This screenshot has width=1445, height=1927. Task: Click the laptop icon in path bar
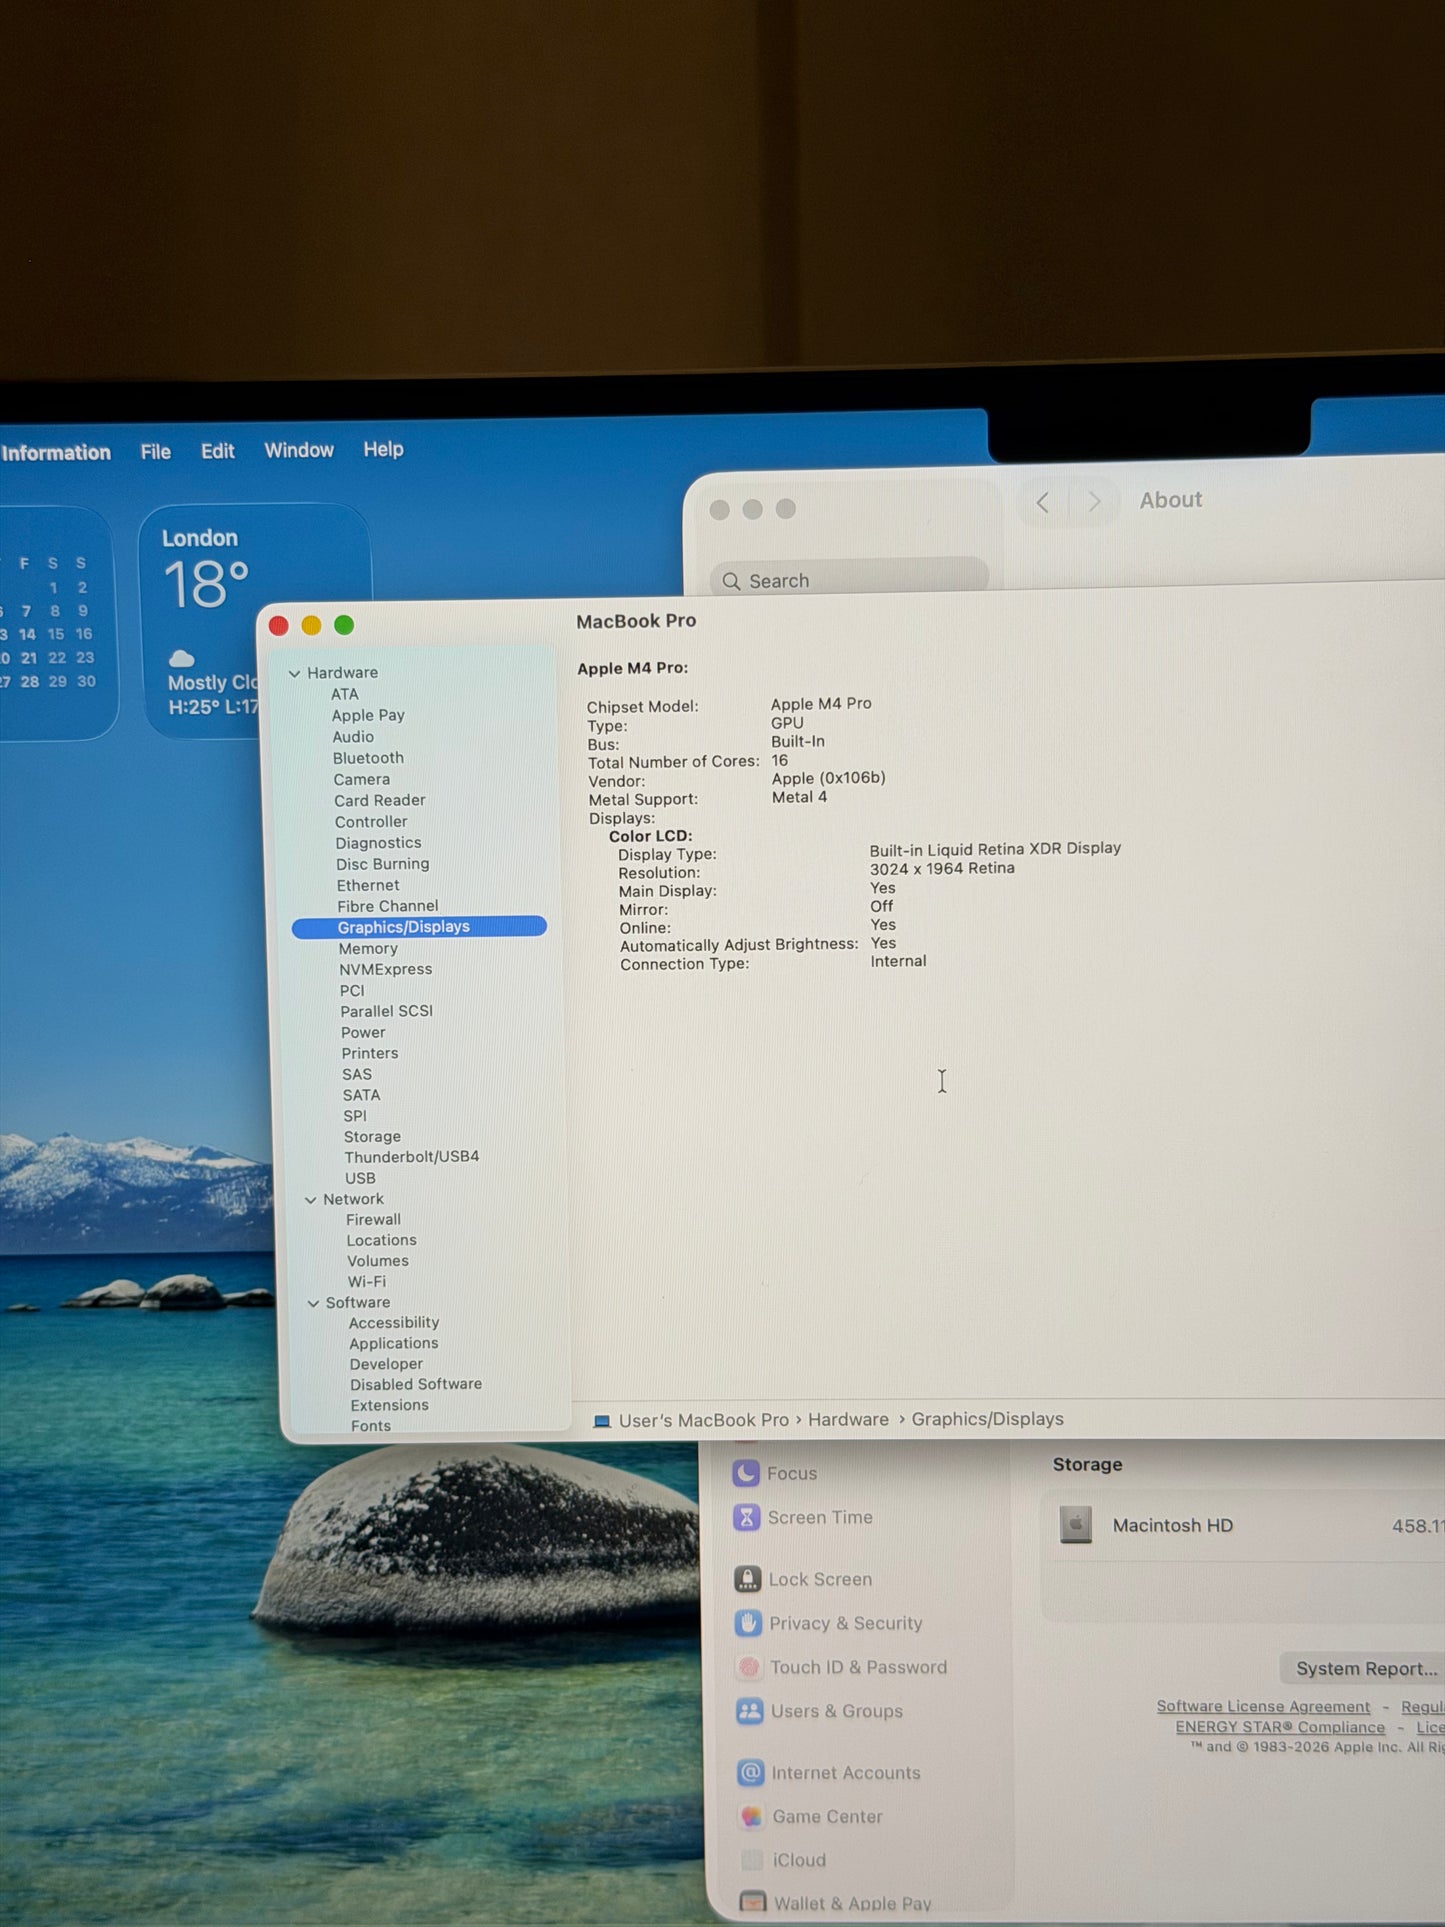tap(602, 1422)
